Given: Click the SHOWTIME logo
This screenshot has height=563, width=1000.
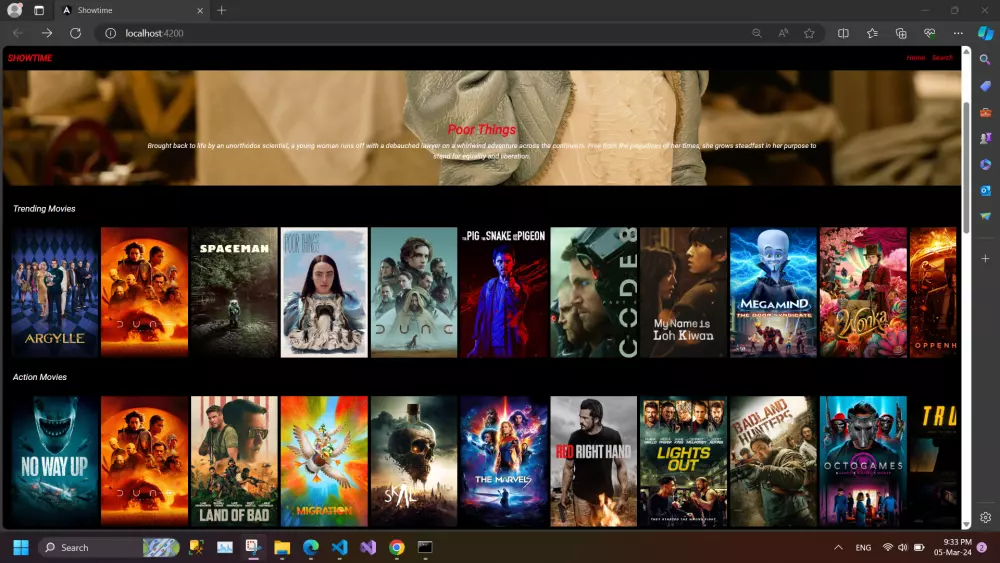Looking at the screenshot, I should (30, 58).
